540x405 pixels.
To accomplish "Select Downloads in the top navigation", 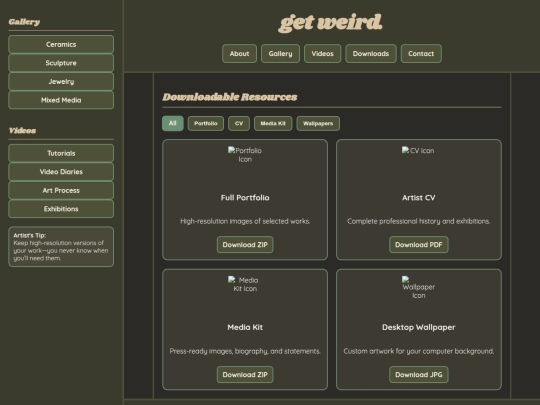I will click(371, 54).
